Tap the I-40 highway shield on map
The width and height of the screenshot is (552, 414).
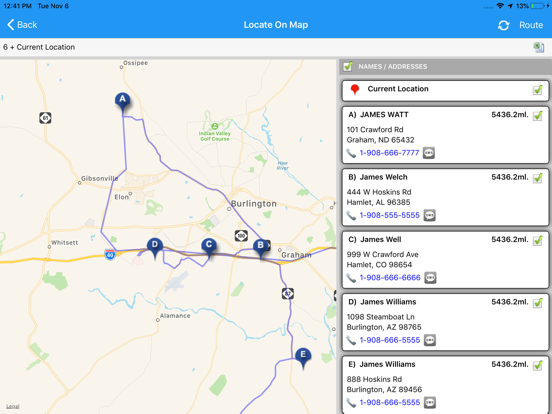(x=110, y=254)
